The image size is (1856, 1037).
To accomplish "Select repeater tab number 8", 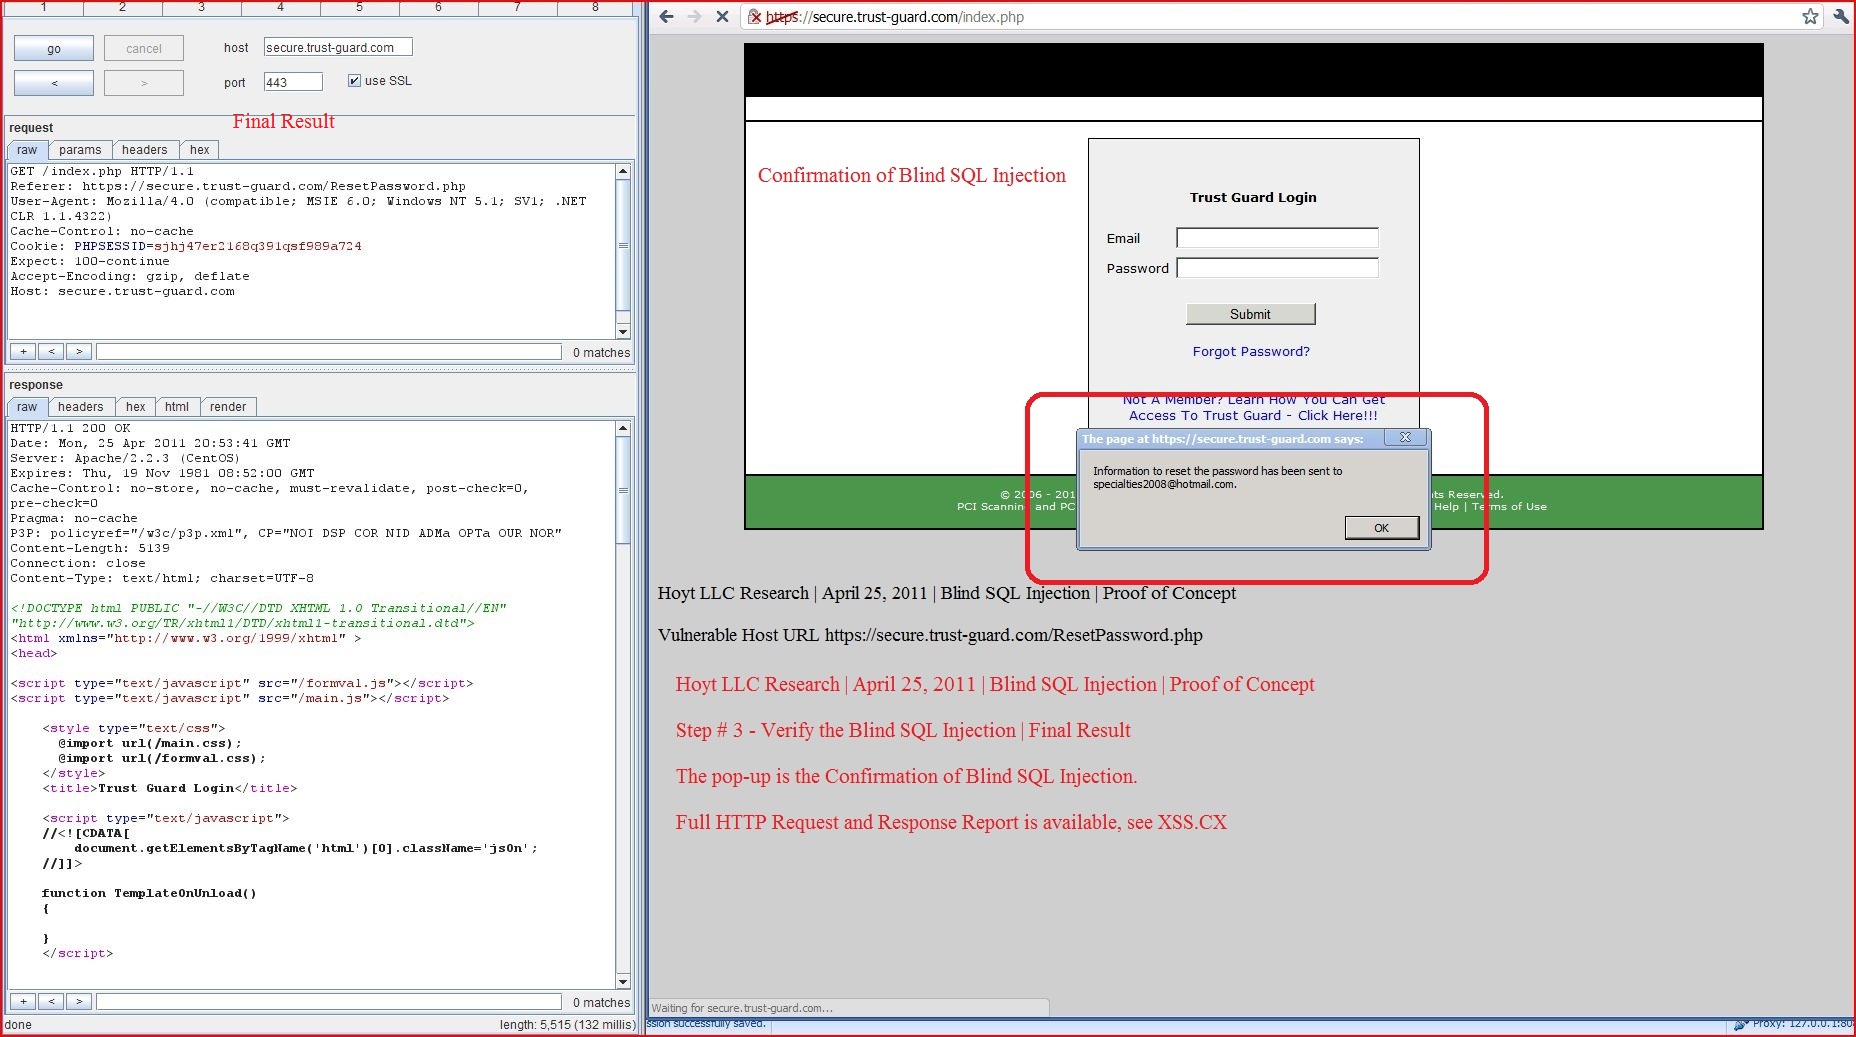I will [595, 7].
